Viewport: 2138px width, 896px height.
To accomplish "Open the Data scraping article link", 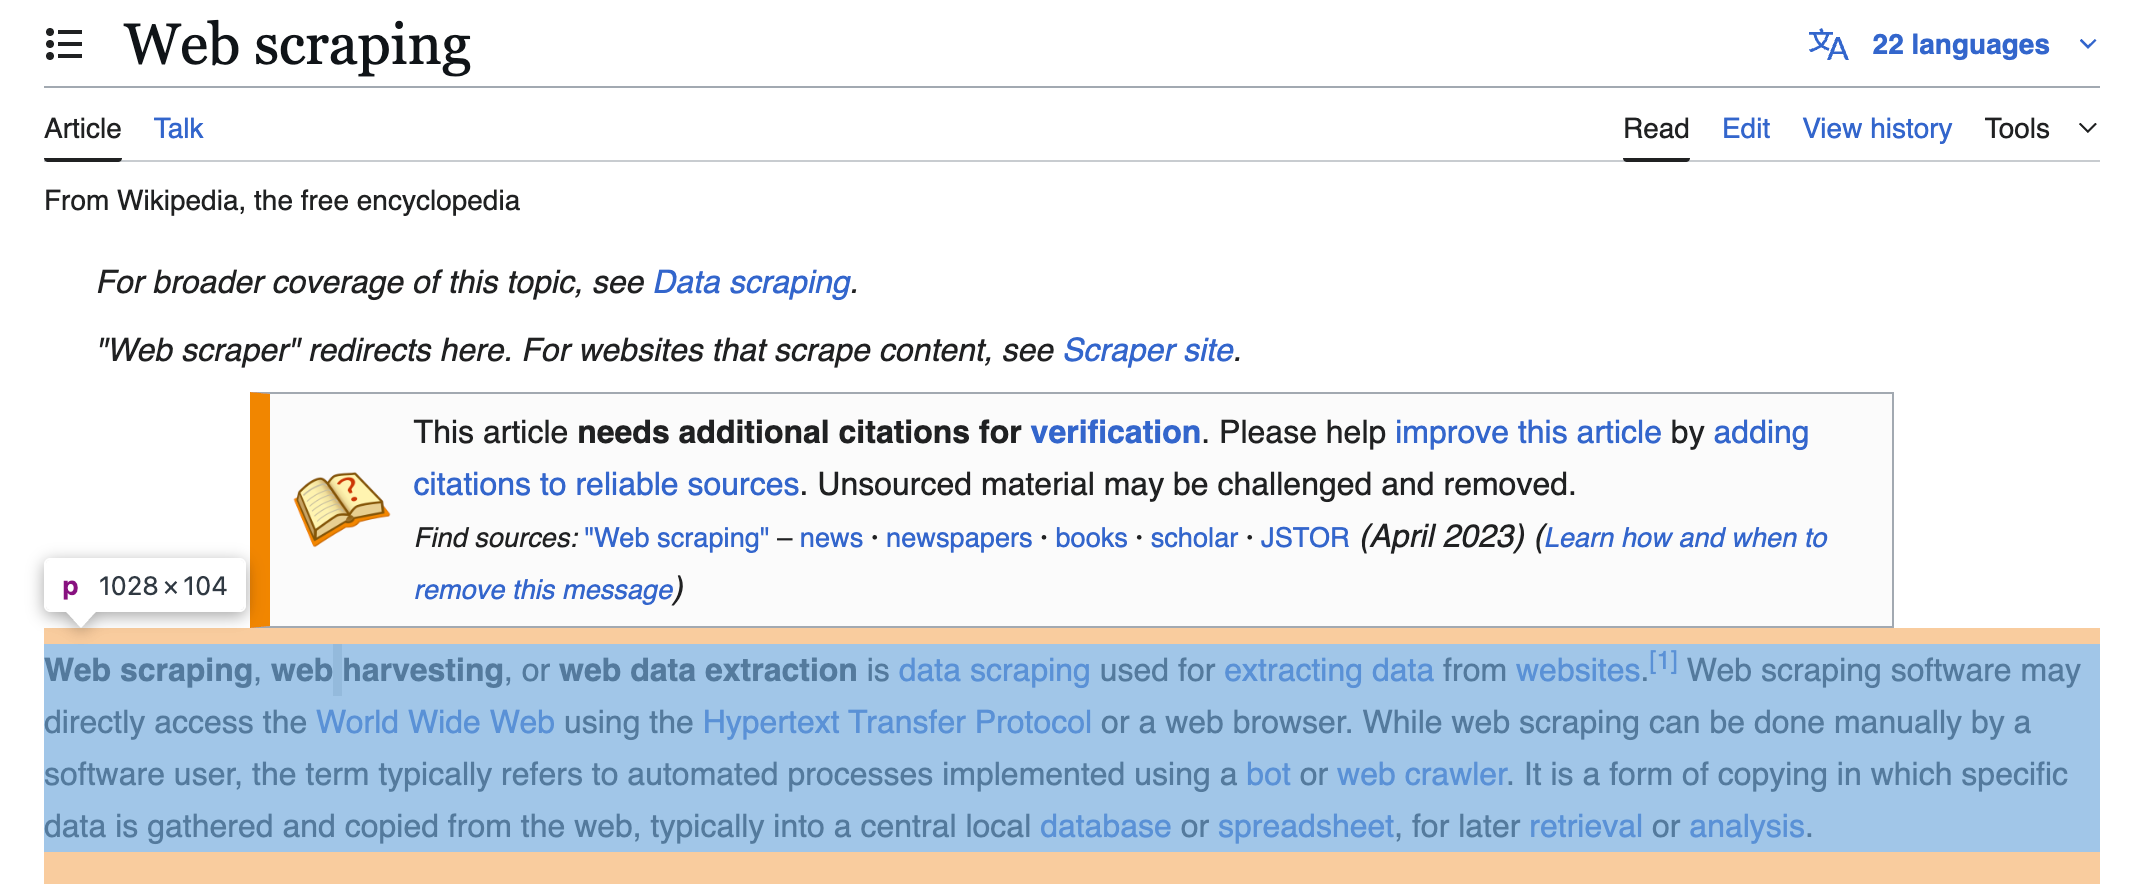I will click(751, 282).
